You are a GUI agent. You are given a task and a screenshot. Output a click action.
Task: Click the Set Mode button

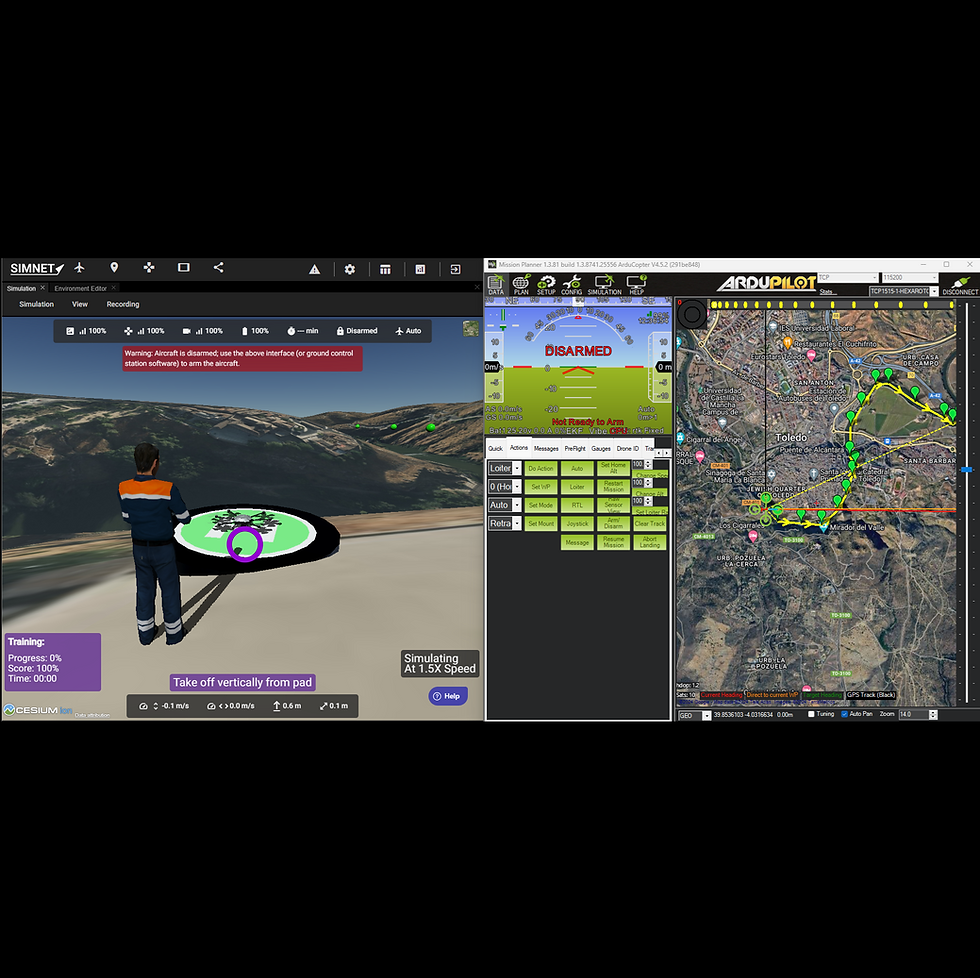[541, 505]
